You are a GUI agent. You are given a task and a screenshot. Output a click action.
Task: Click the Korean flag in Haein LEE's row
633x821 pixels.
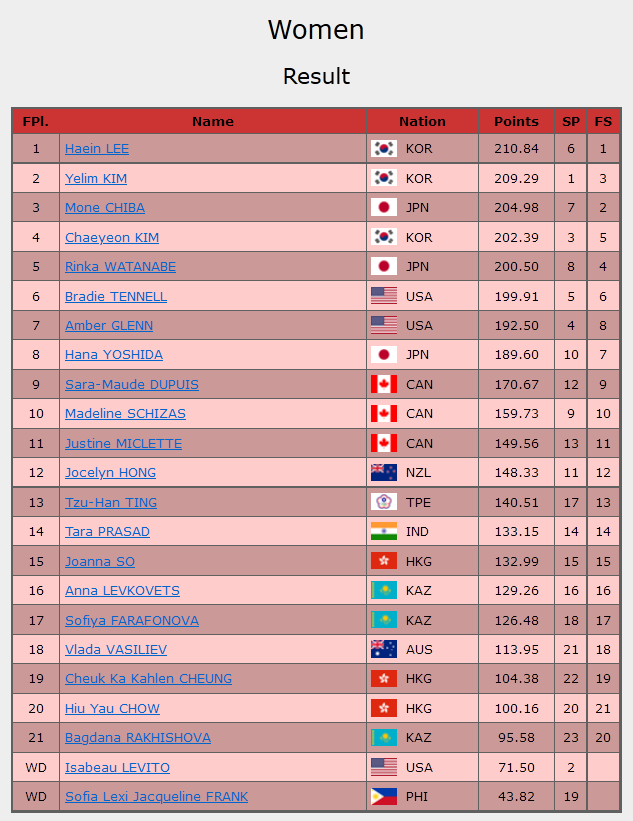tap(383, 149)
